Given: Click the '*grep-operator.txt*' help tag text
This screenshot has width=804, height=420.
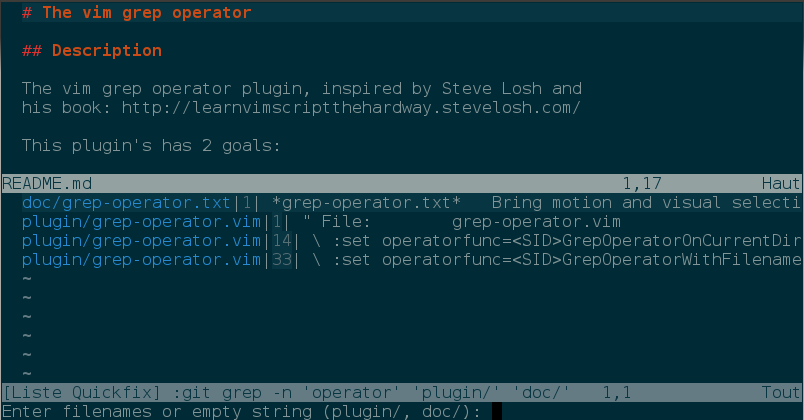Looking at the screenshot, I should pos(366,203).
